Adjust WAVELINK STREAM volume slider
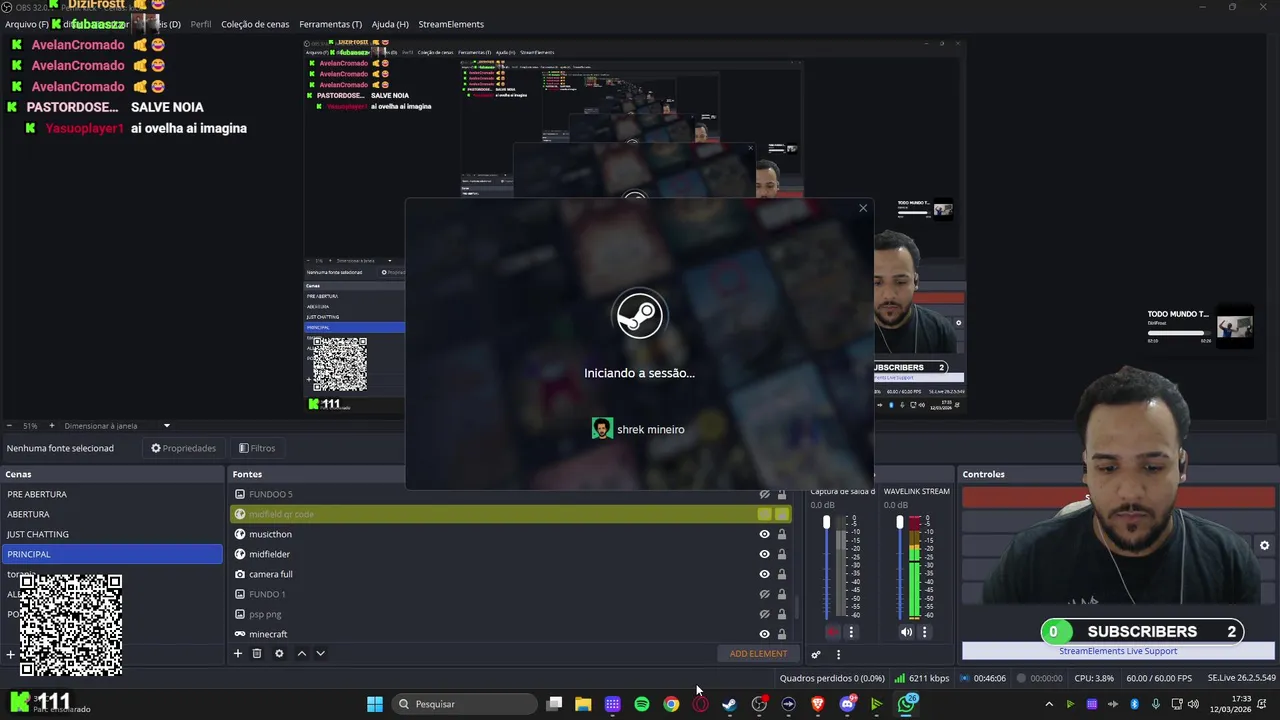The height and width of the screenshot is (720, 1280). tap(900, 523)
